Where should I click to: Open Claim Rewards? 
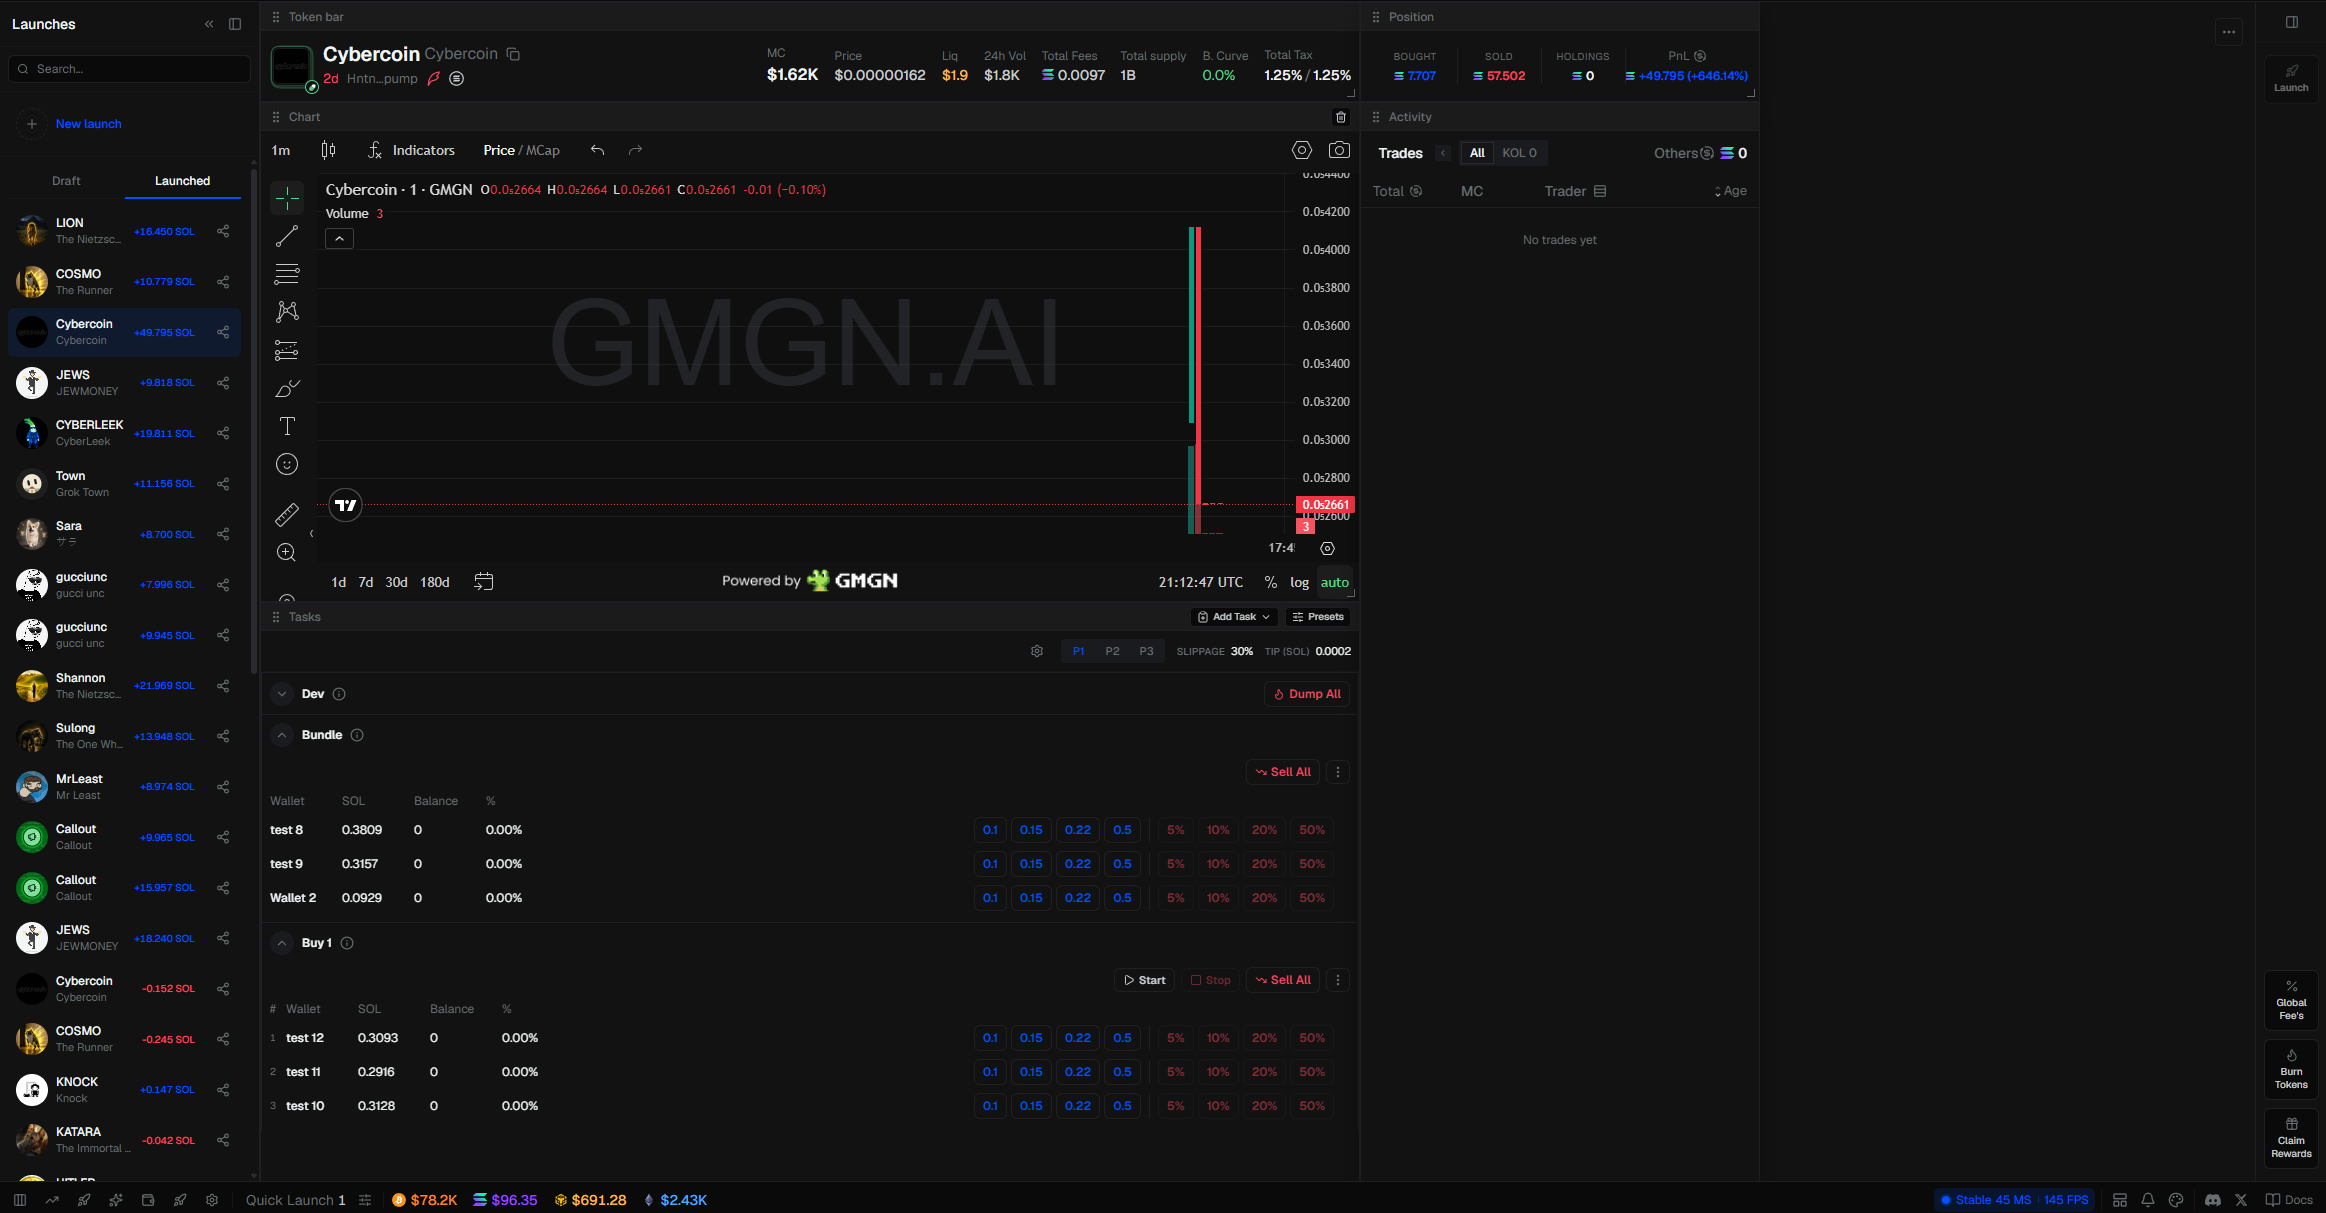2291,1138
